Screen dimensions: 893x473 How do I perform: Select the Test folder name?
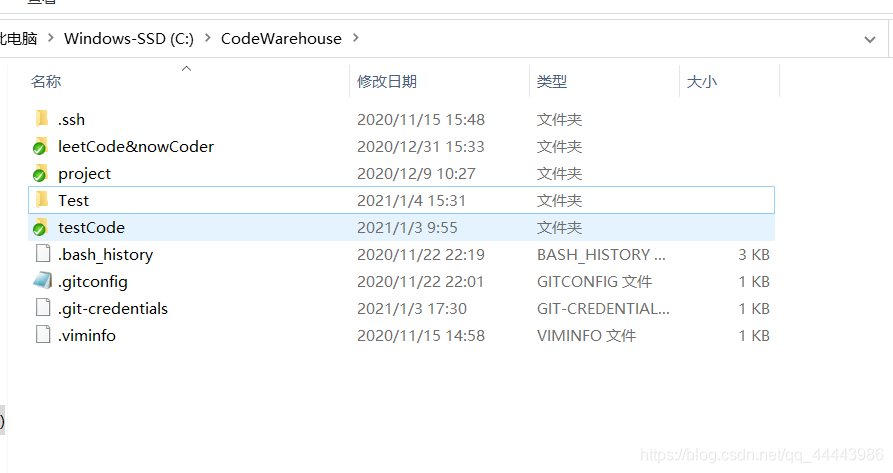pyautogui.click(x=73, y=200)
